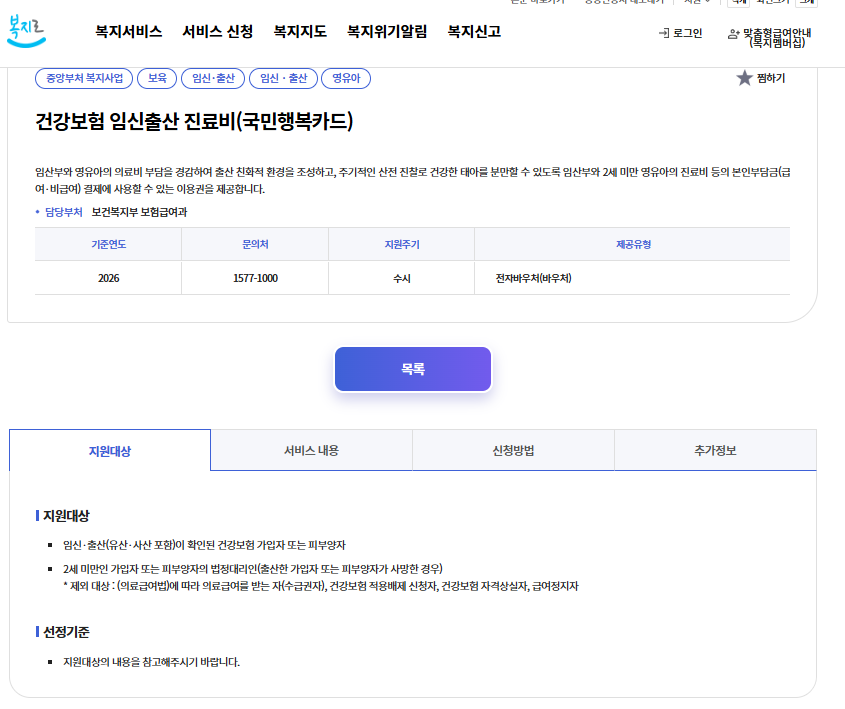Open the 복지위기알림 menu

tap(387, 32)
